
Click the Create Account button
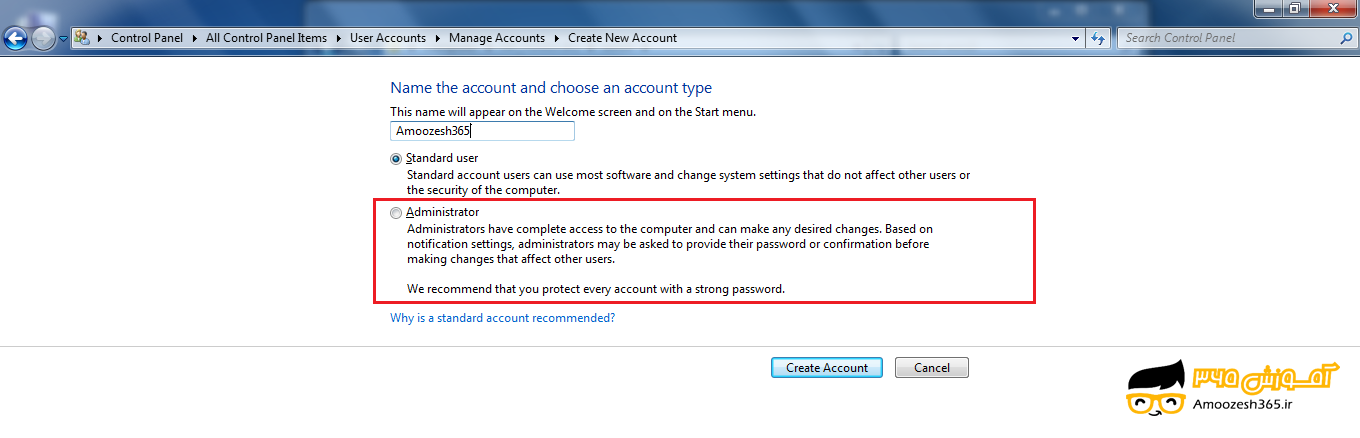click(x=827, y=368)
